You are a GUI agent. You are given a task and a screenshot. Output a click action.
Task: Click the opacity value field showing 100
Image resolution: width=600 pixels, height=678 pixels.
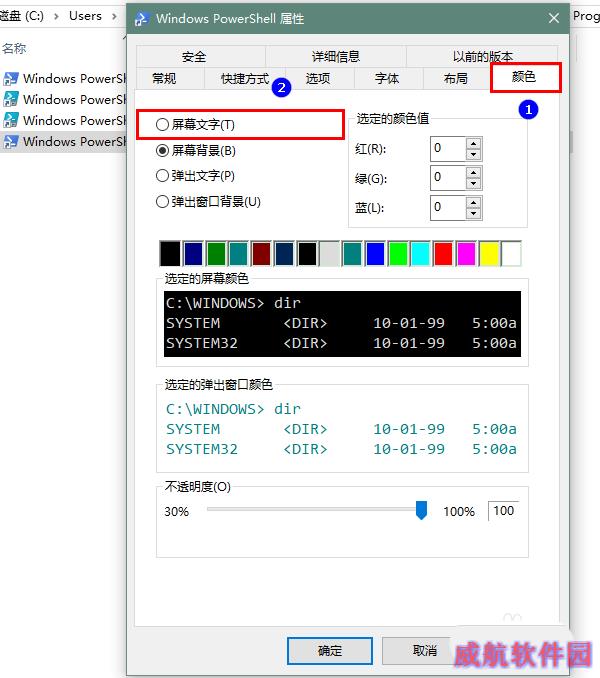[504, 511]
